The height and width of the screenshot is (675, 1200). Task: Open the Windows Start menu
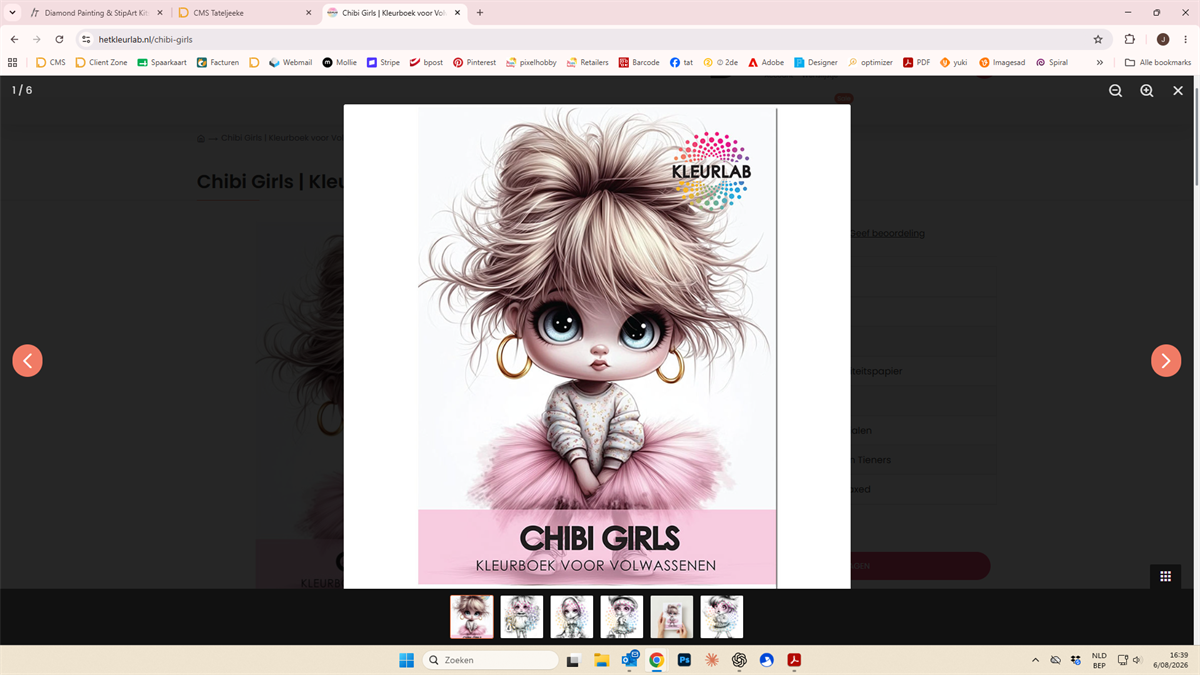click(x=407, y=660)
